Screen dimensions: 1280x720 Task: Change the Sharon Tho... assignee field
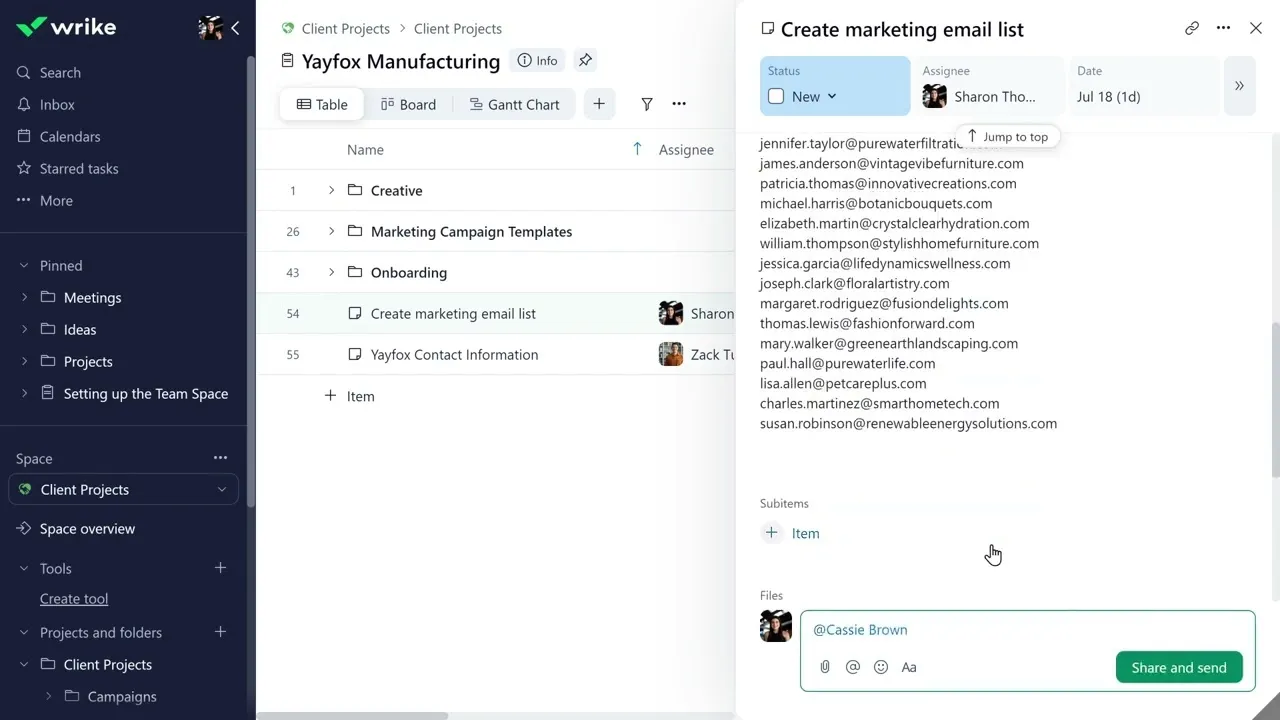click(x=988, y=86)
